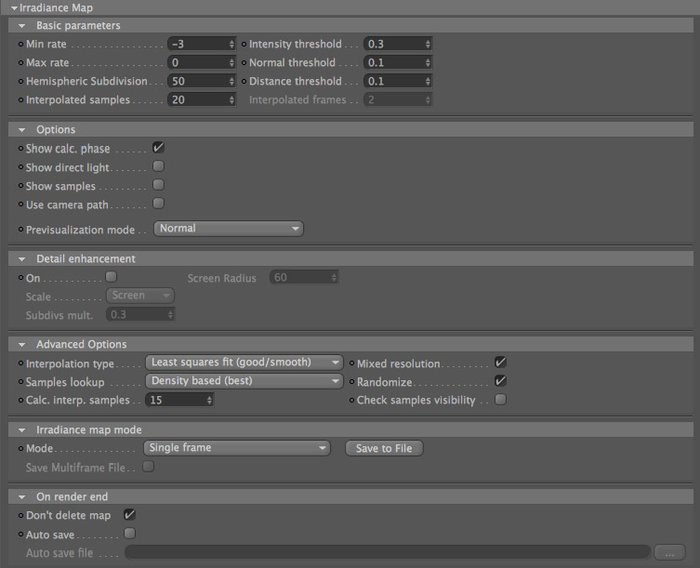This screenshot has height=568, width=700.
Task: Turn on Detail enhancement On checkbox
Action: (111, 277)
